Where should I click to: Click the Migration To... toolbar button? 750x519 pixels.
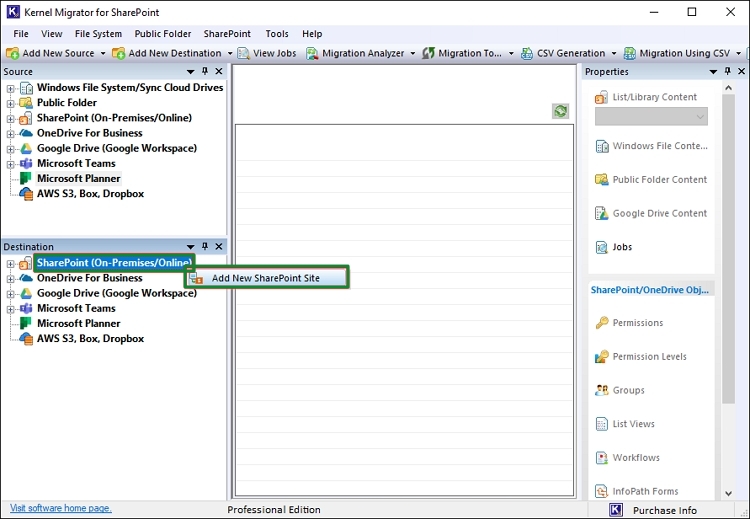tap(462, 53)
